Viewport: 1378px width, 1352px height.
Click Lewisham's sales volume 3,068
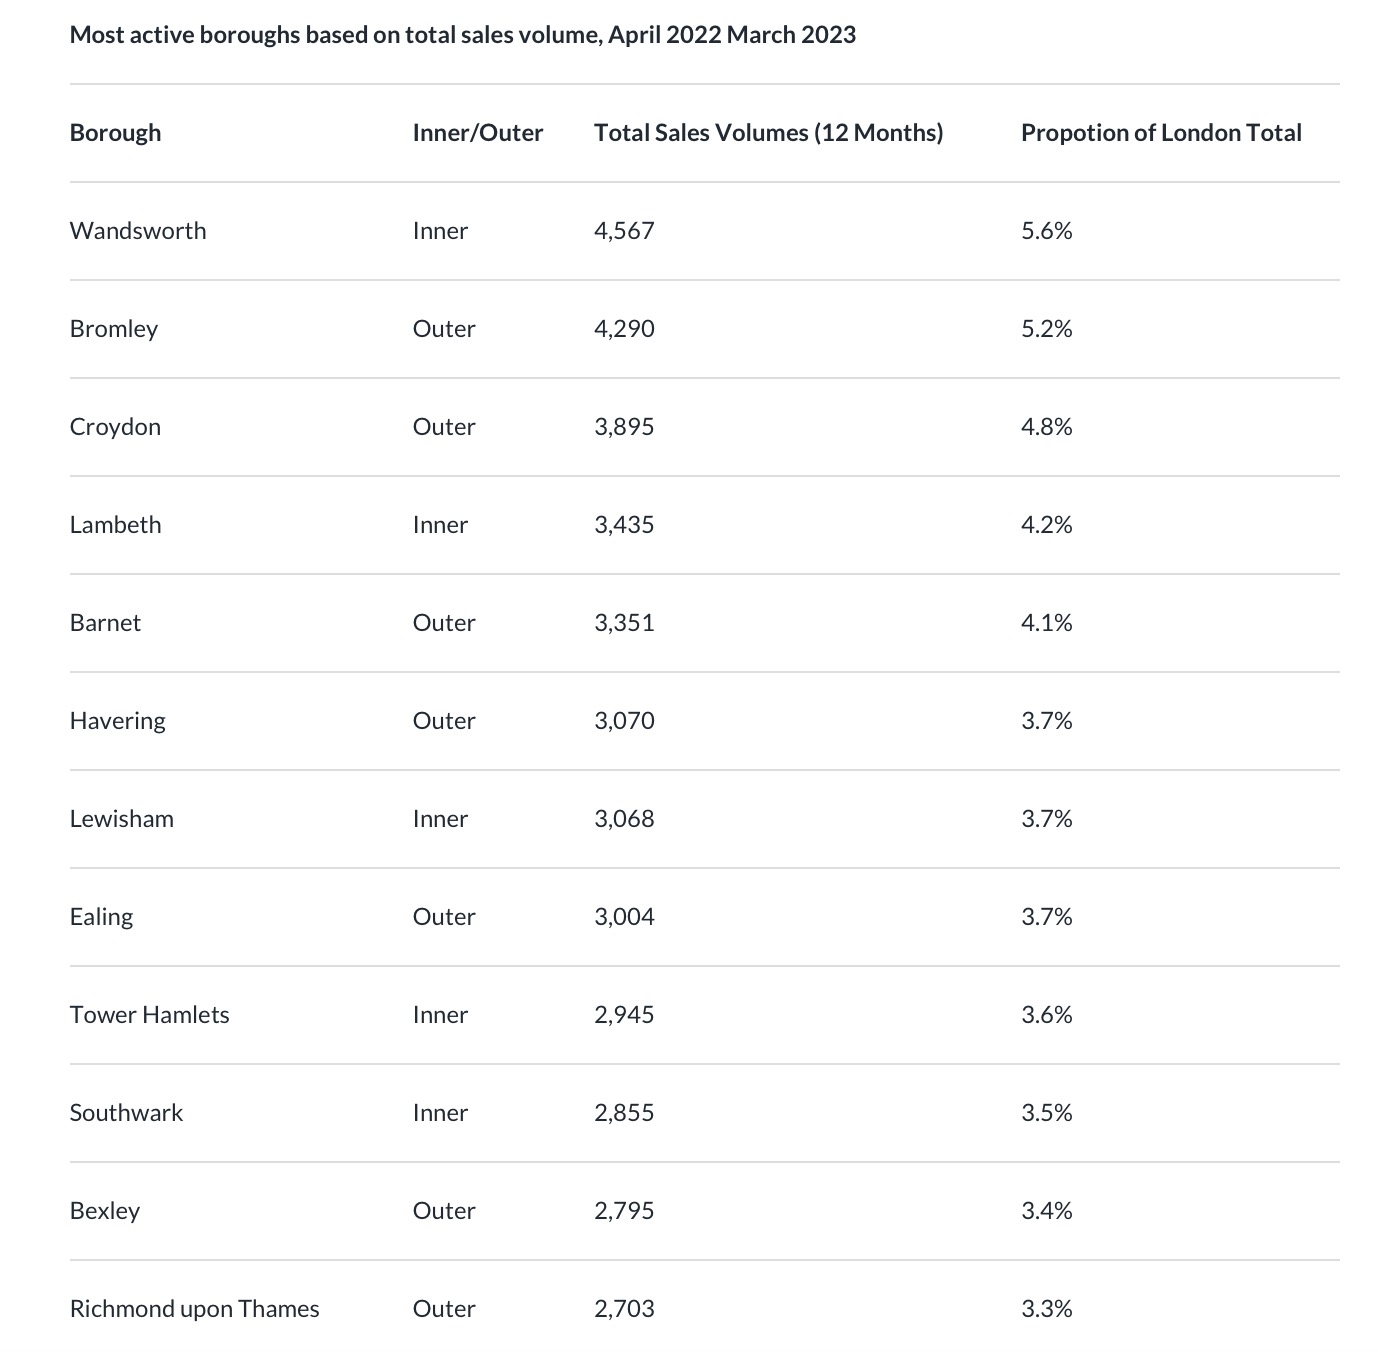click(624, 819)
